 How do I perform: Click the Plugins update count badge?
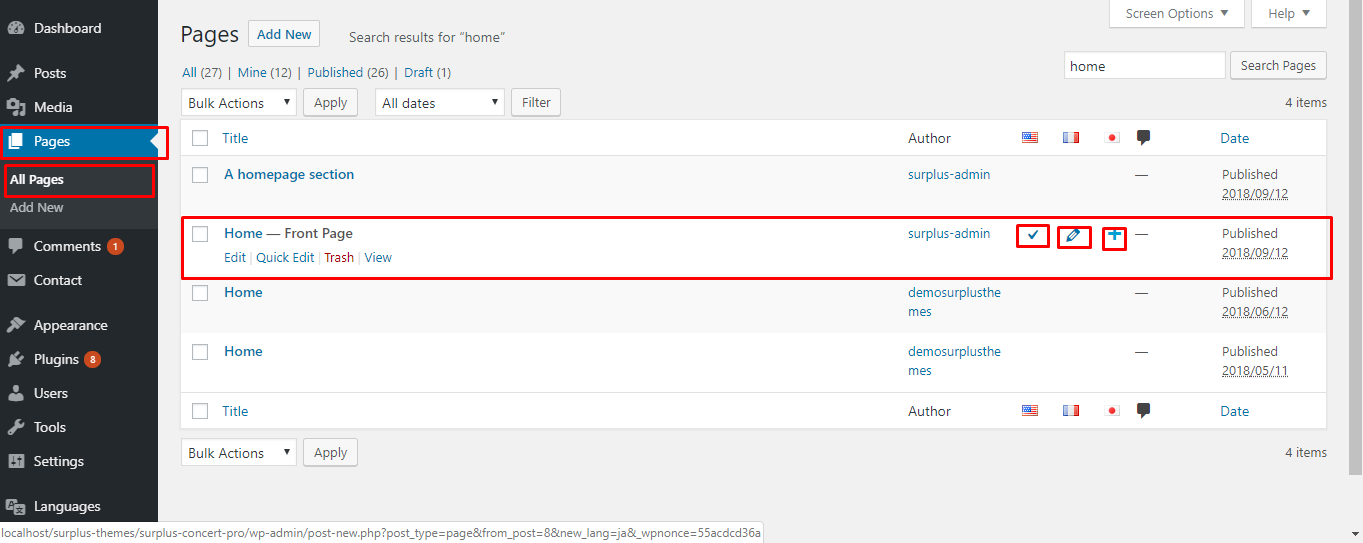92,359
